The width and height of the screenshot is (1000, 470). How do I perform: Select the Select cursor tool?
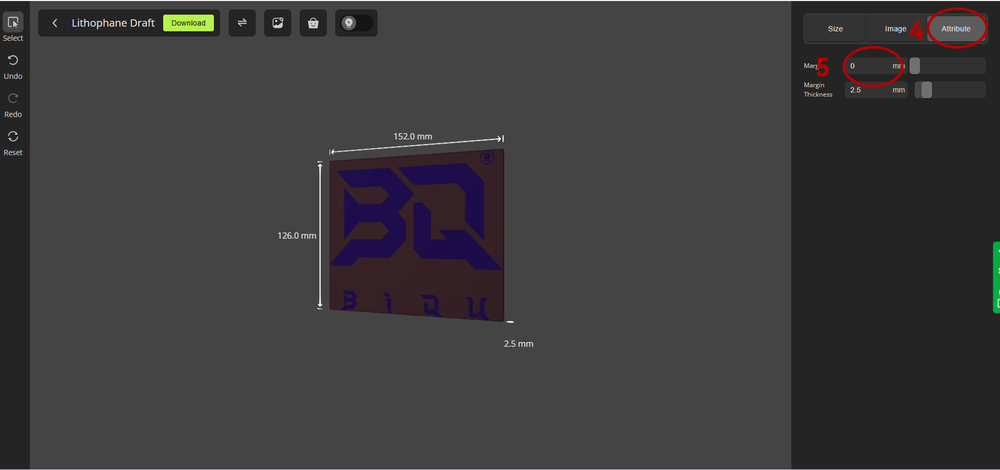tap(13, 23)
